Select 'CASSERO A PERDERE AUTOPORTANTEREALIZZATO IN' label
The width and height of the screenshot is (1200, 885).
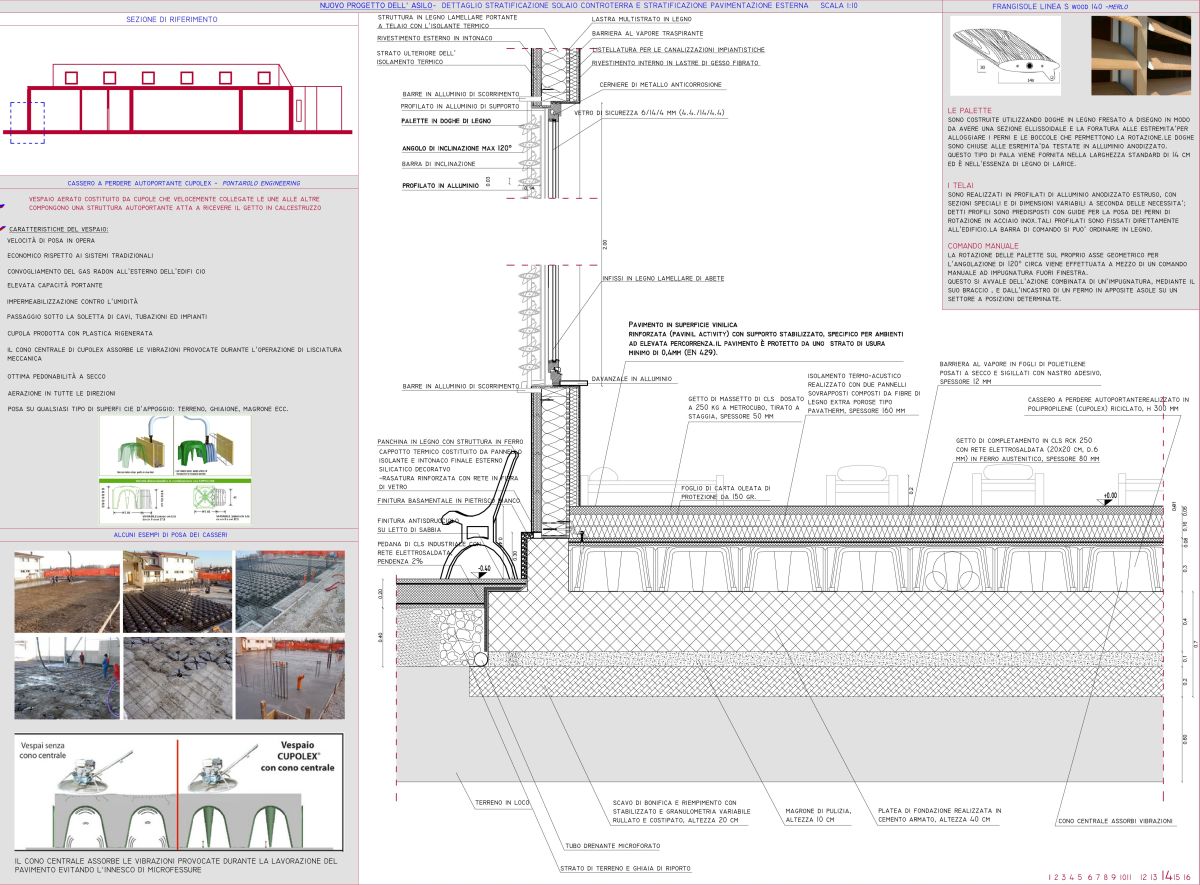click(1108, 399)
